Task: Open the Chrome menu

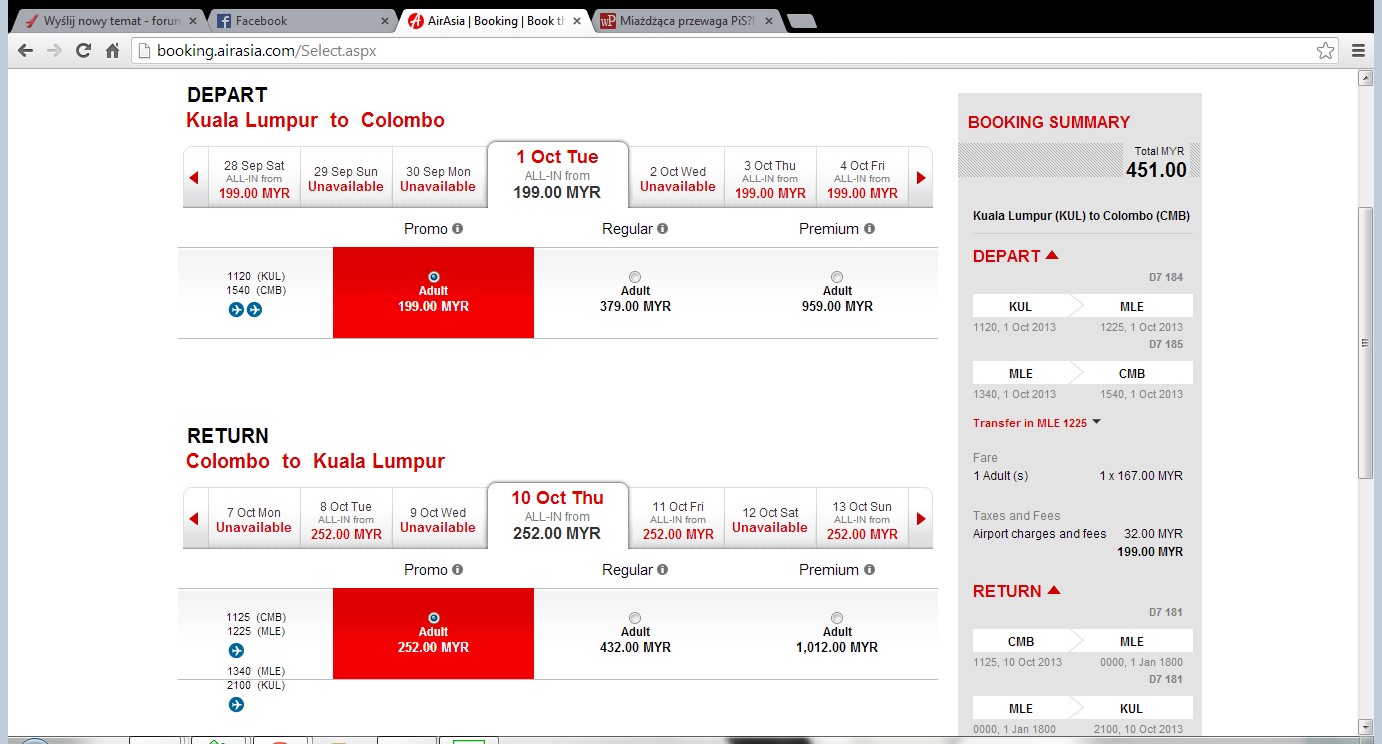Action: pyautogui.click(x=1358, y=50)
